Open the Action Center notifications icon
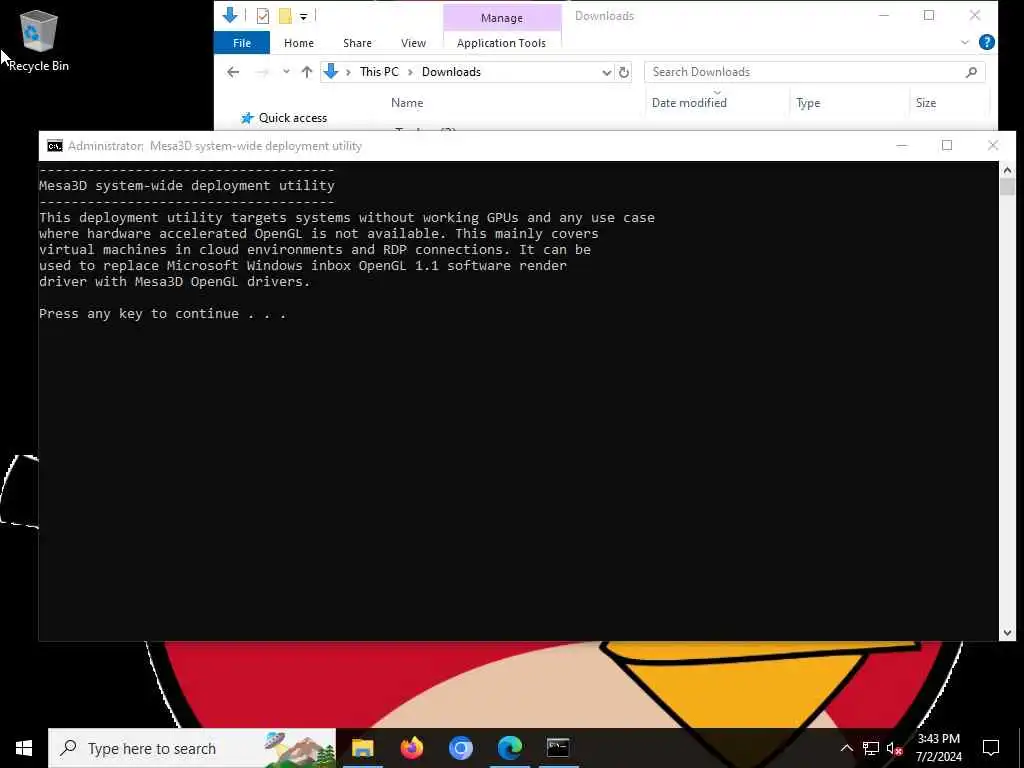The width and height of the screenshot is (1024, 768). (991, 748)
